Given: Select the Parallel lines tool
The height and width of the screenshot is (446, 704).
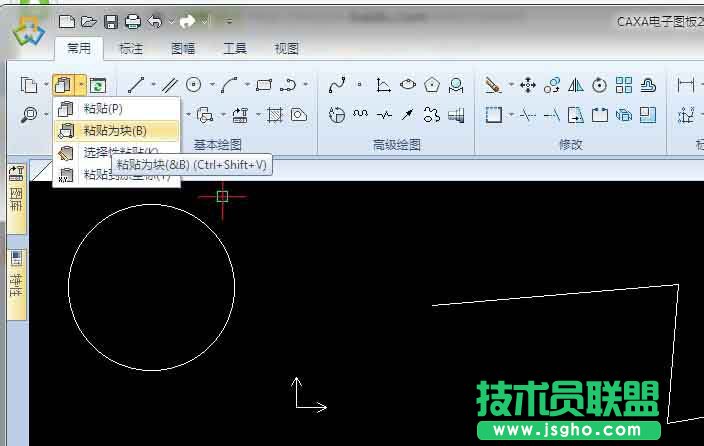Looking at the screenshot, I should 170,84.
